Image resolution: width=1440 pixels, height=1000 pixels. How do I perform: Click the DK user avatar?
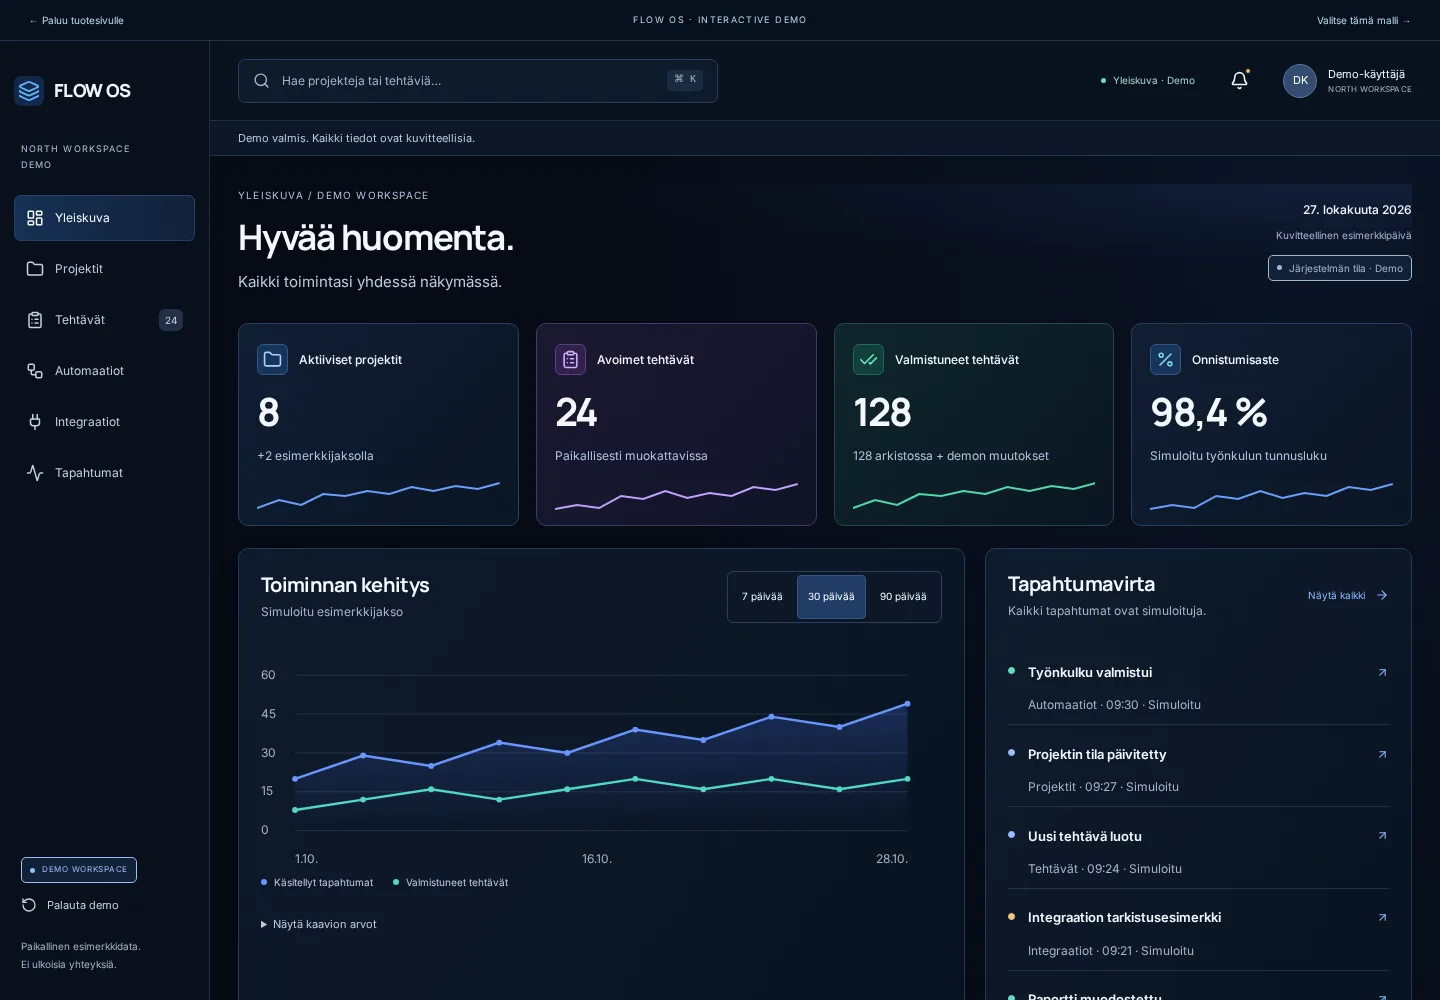point(1300,81)
